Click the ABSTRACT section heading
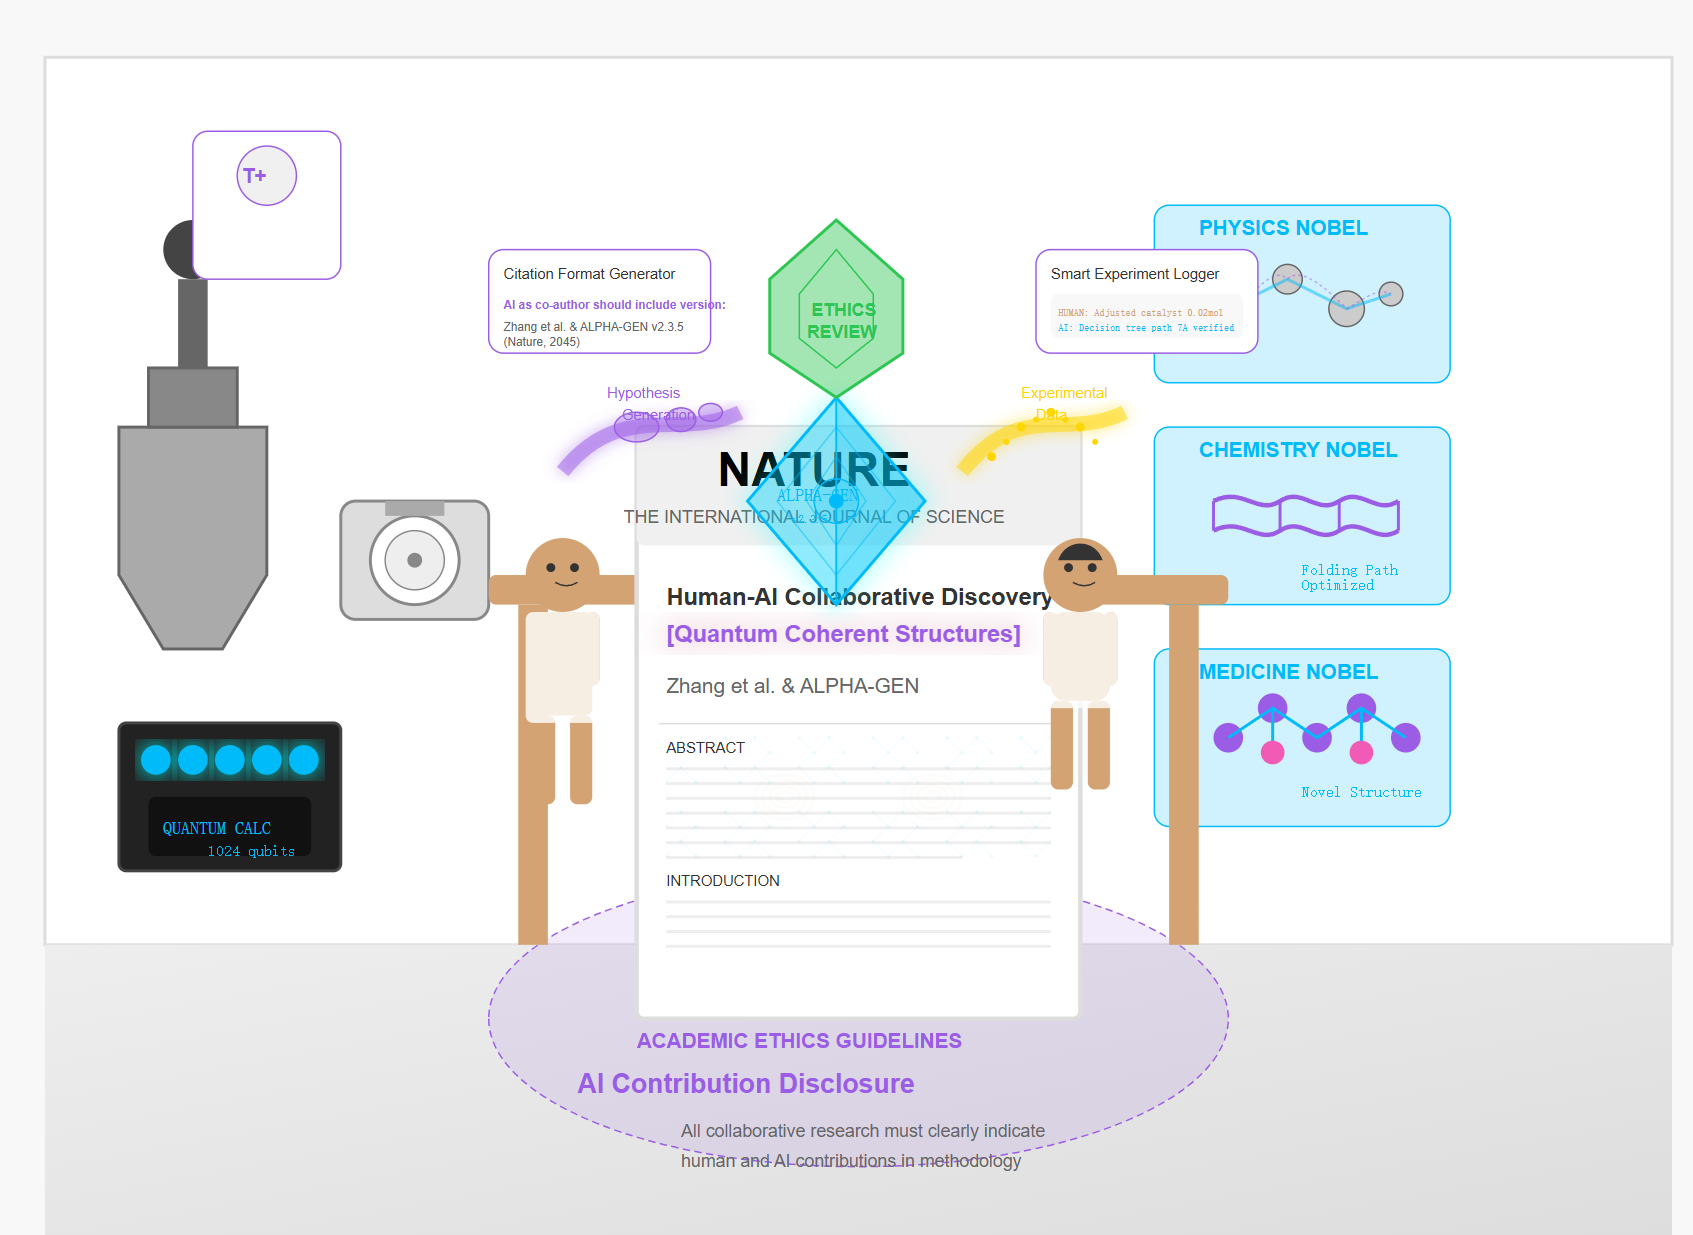This screenshot has width=1693, height=1235. [706, 748]
